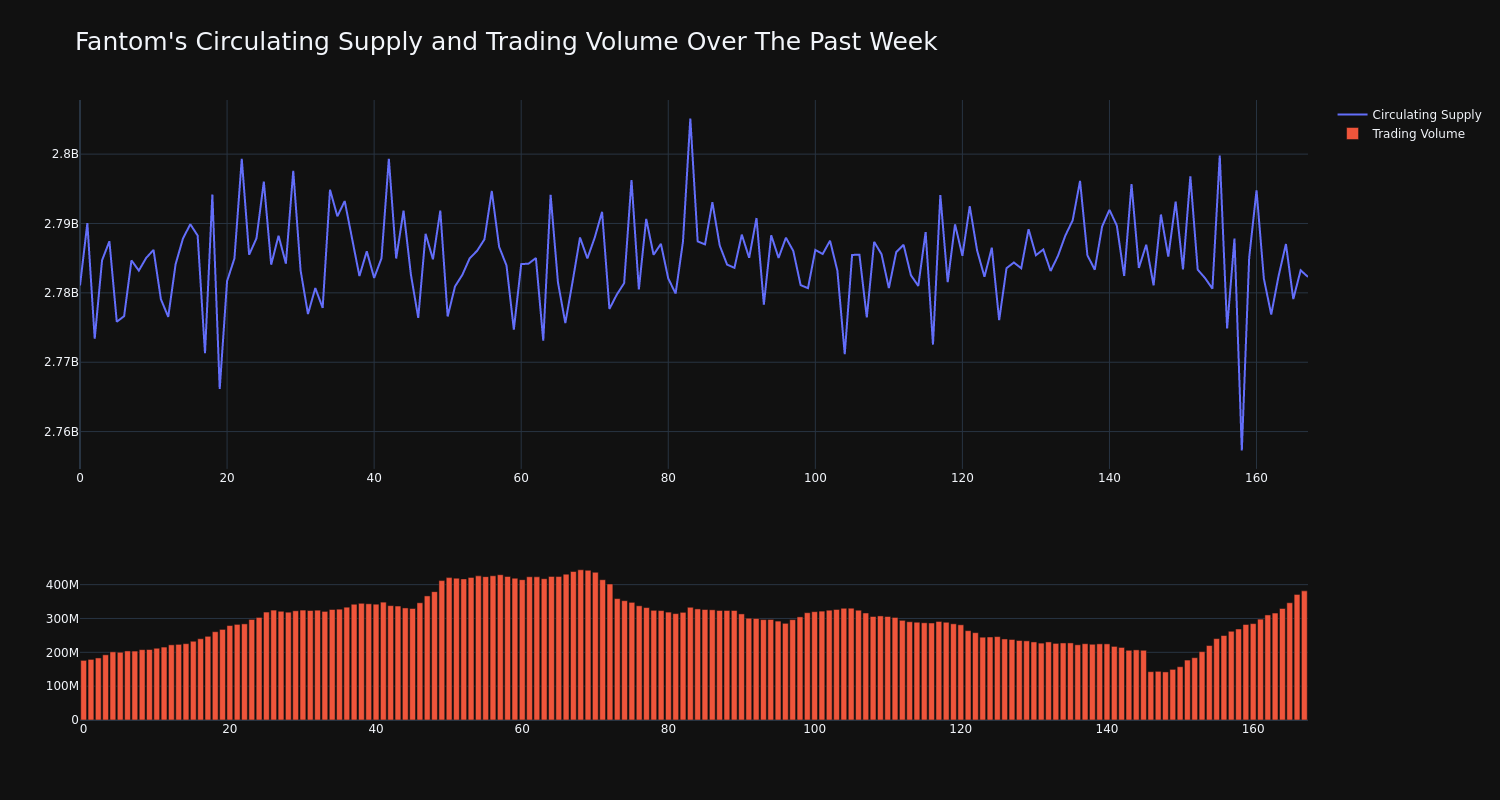Click the last volume bar at far right

click(x=1304, y=655)
